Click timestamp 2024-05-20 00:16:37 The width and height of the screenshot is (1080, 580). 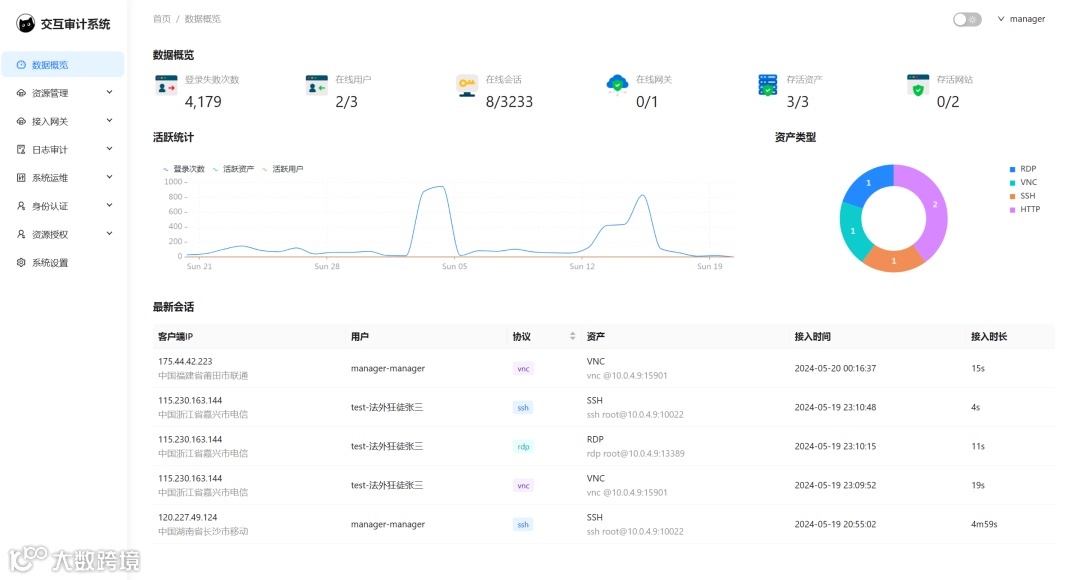pyautogui.click(x=835, y=369)
